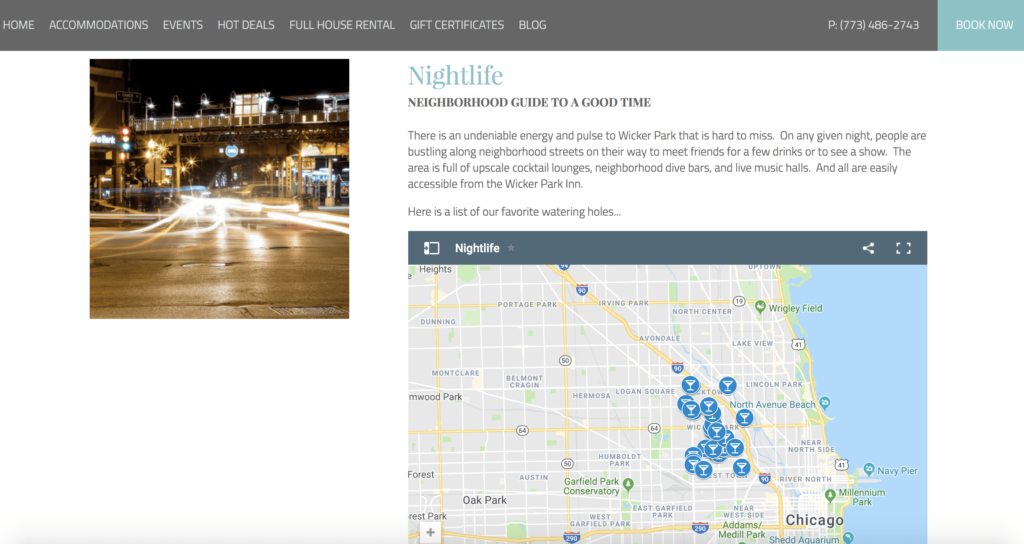Click the Chicago city label on map
Image resolution: width=1024 pixels, height=544 pixels.
tap(814, 520)
